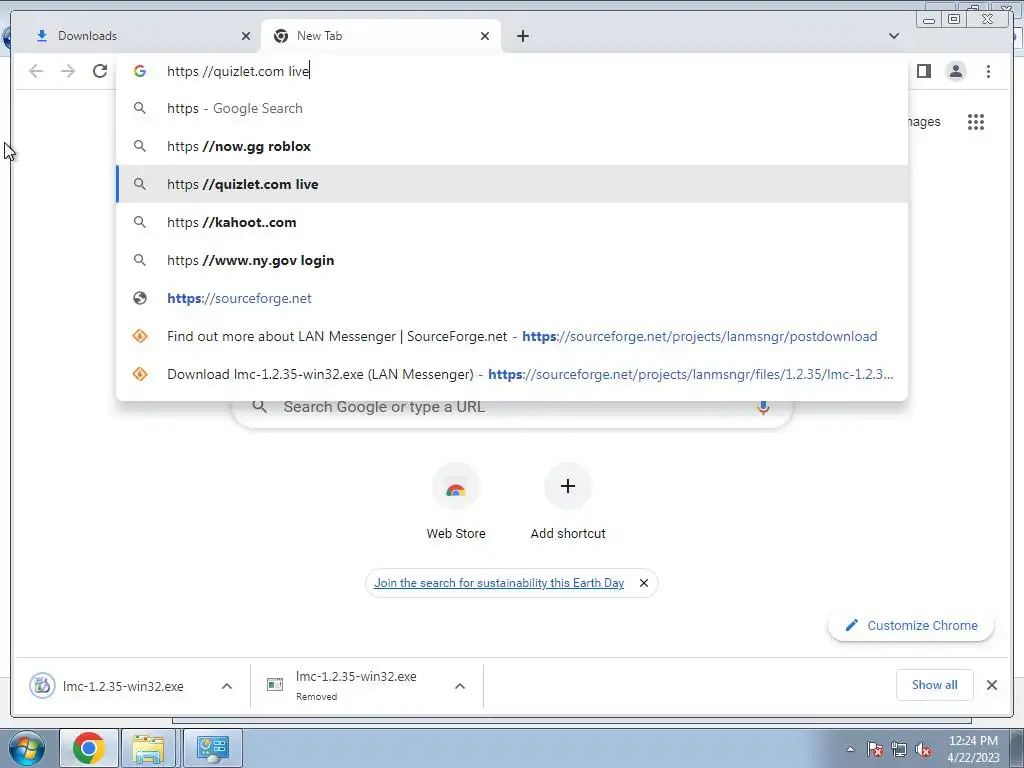1024x768 pixels.
Task: Select 'https //www.ny.gov login' suggestion
Action: tap(512, 260)
